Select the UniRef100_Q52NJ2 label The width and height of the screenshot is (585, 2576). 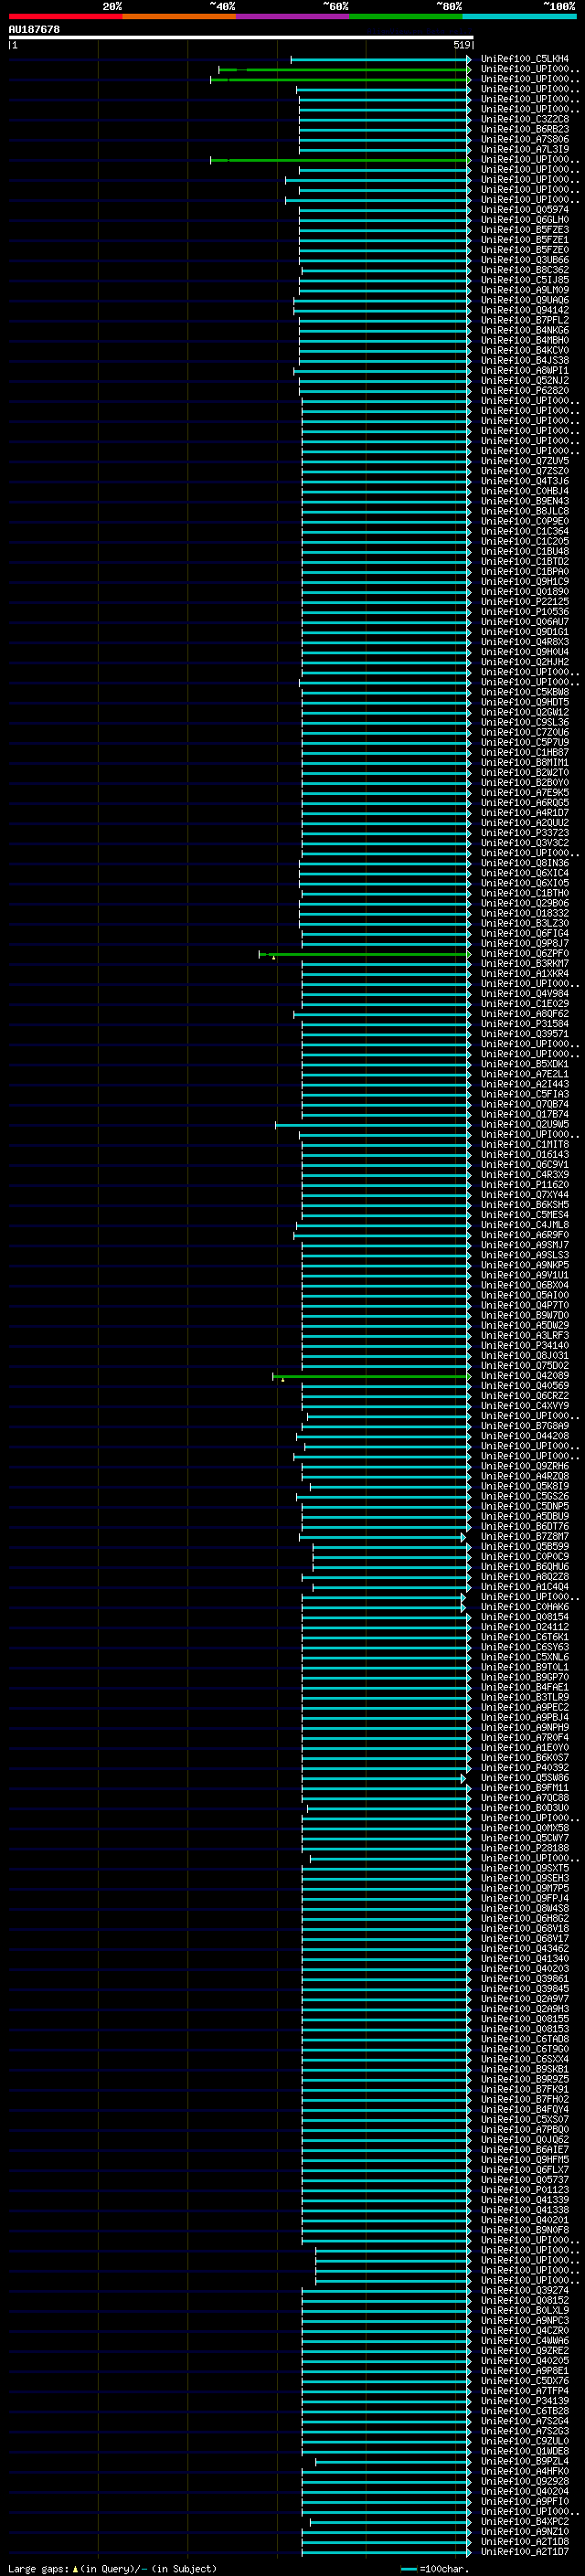point(525,381)
